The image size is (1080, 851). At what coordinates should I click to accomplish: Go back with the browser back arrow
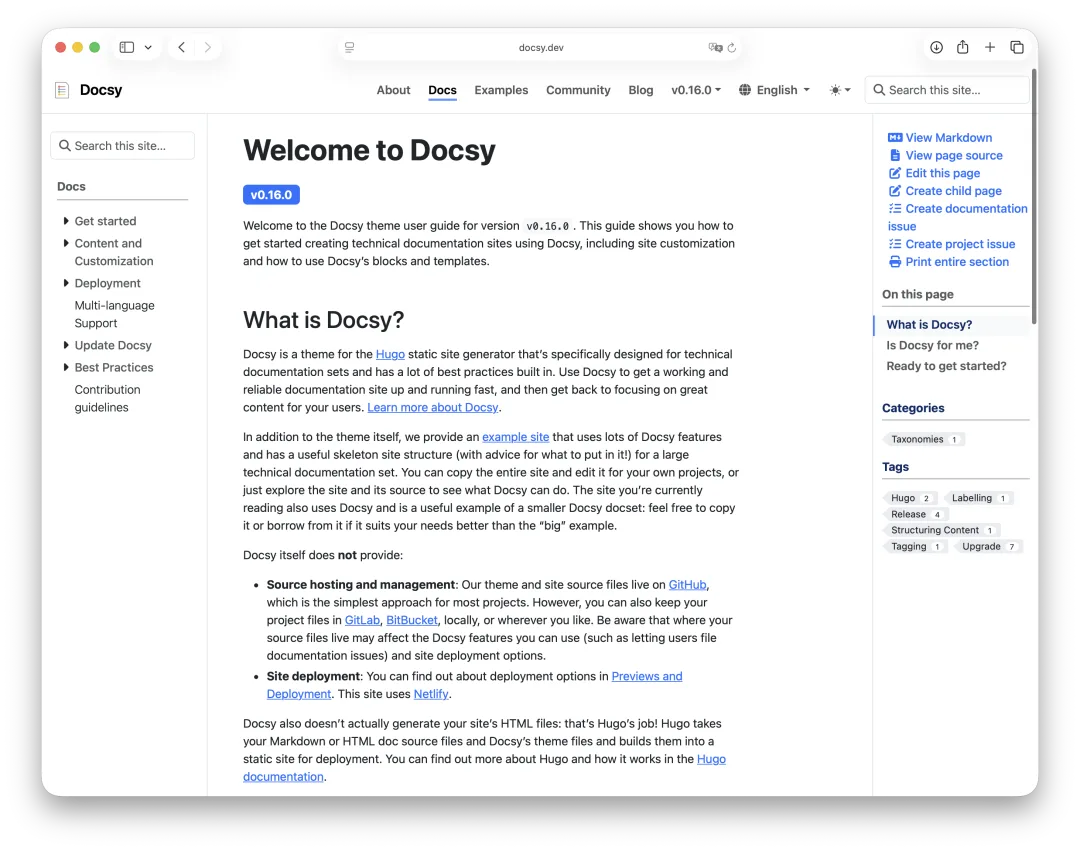click(182, 48)
